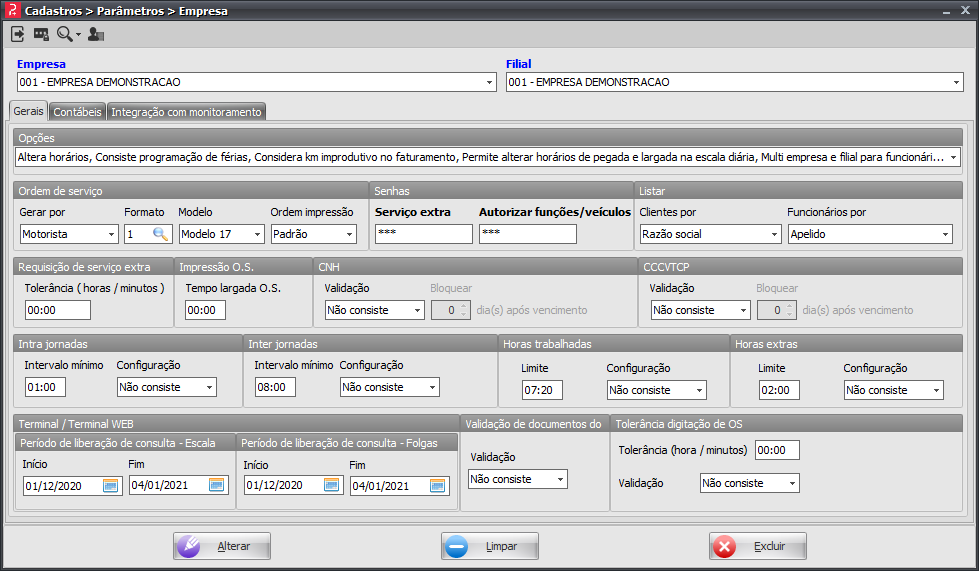Open calendar for Escala Início date

pos(111,486)
